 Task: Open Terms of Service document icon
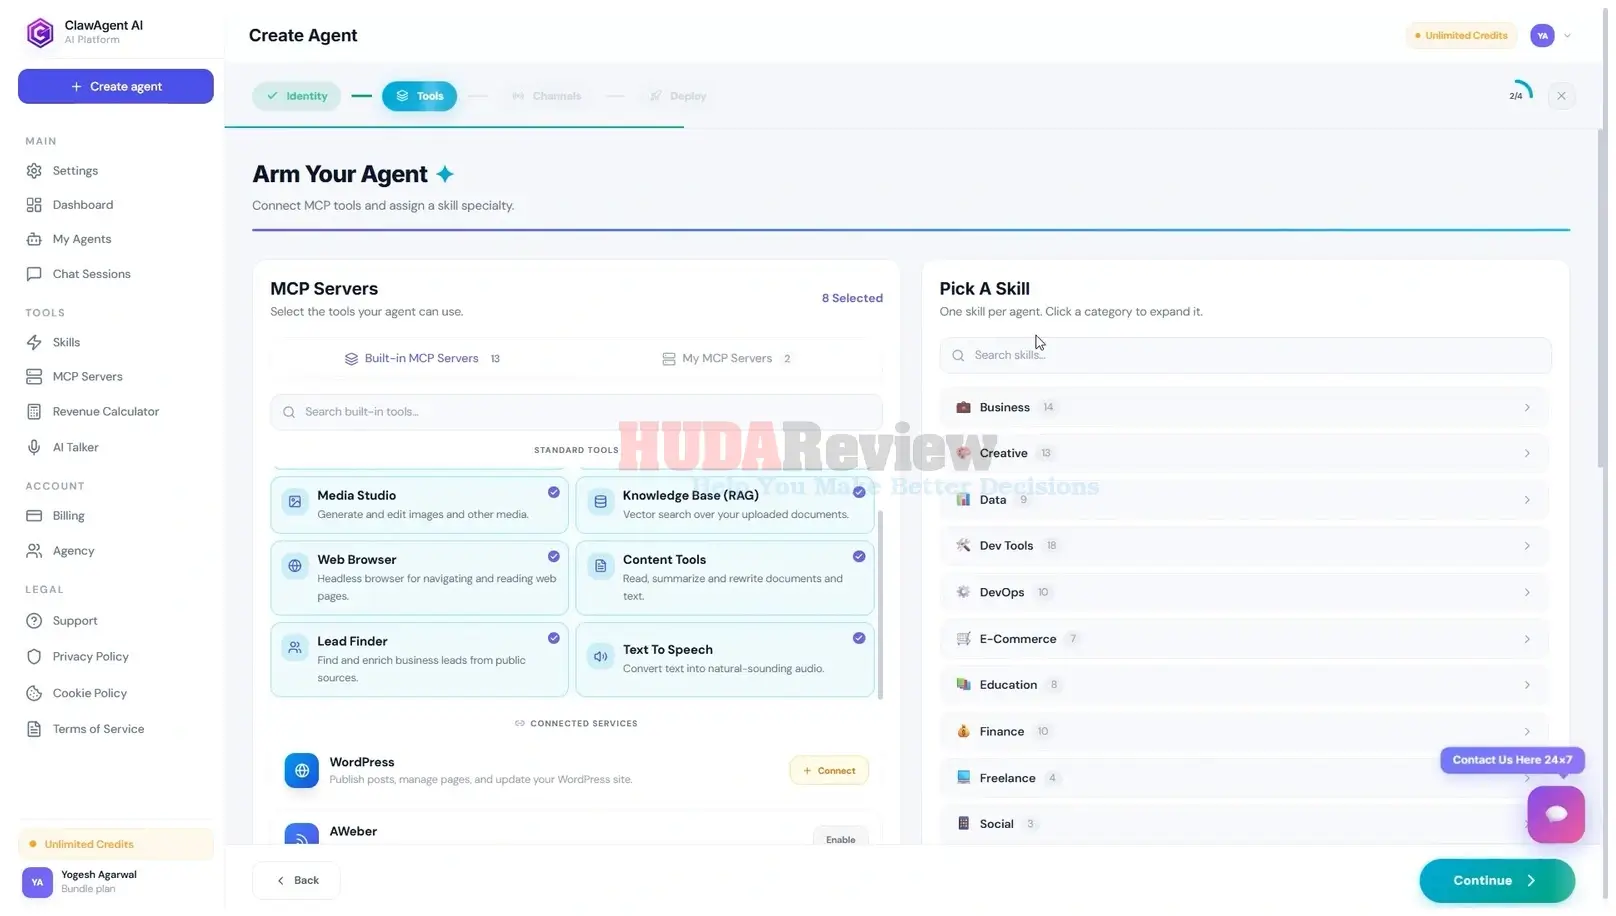34,729
